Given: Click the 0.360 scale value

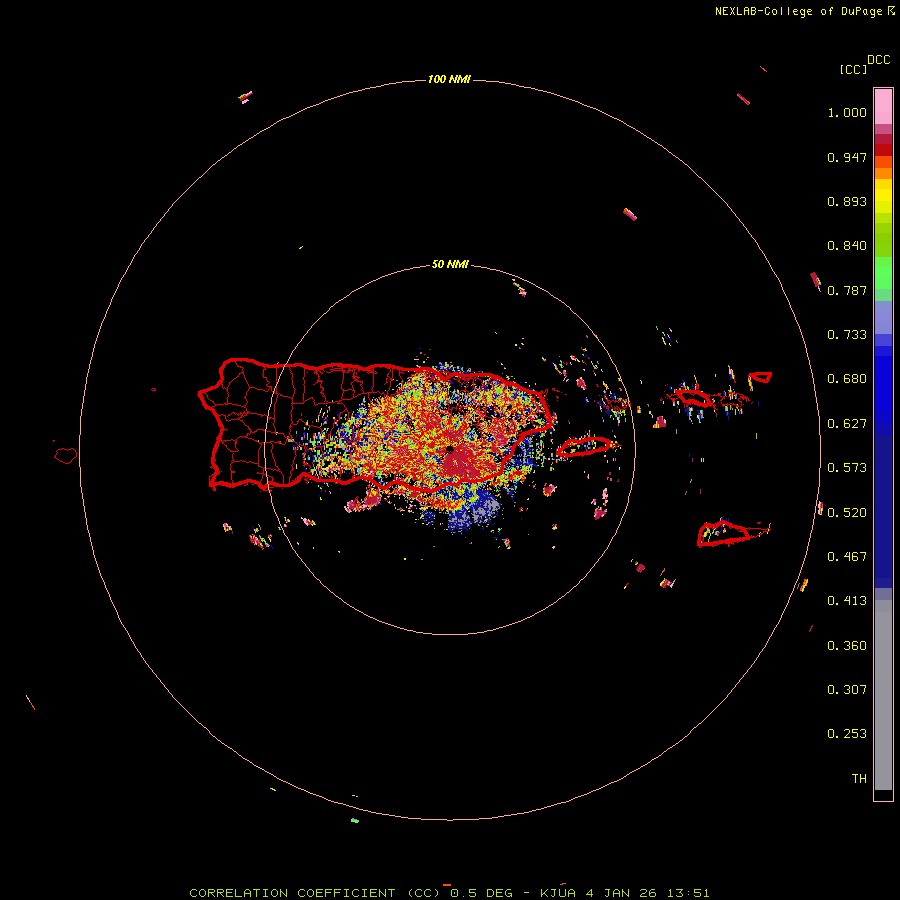Looking at the screenshot, I should point(847,646).
